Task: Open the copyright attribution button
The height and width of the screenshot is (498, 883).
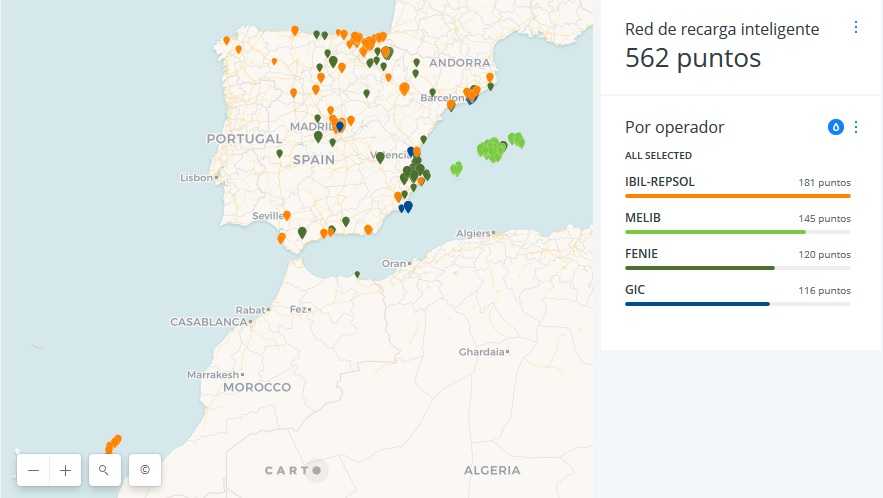Action: click(145, 470)
